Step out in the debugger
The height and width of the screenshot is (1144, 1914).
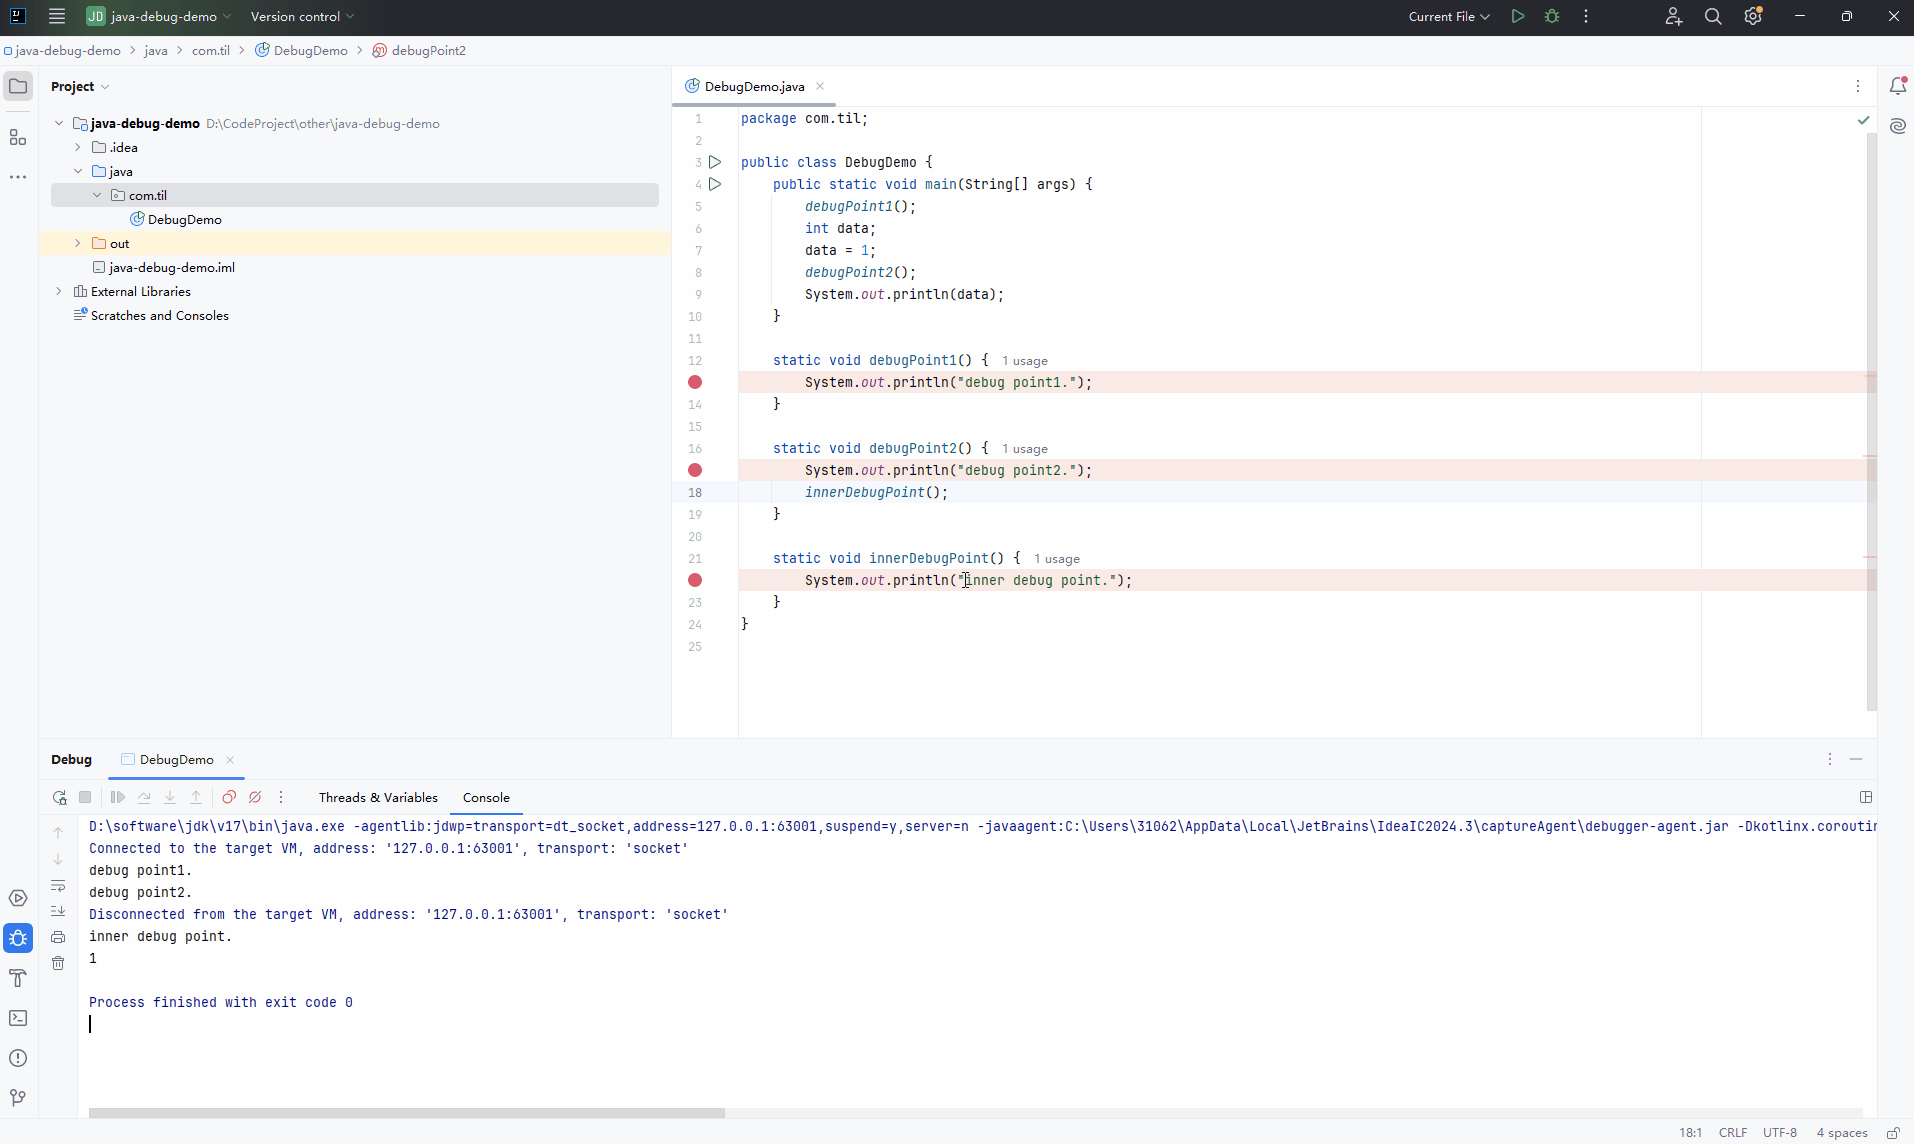[x=196, y=797]
